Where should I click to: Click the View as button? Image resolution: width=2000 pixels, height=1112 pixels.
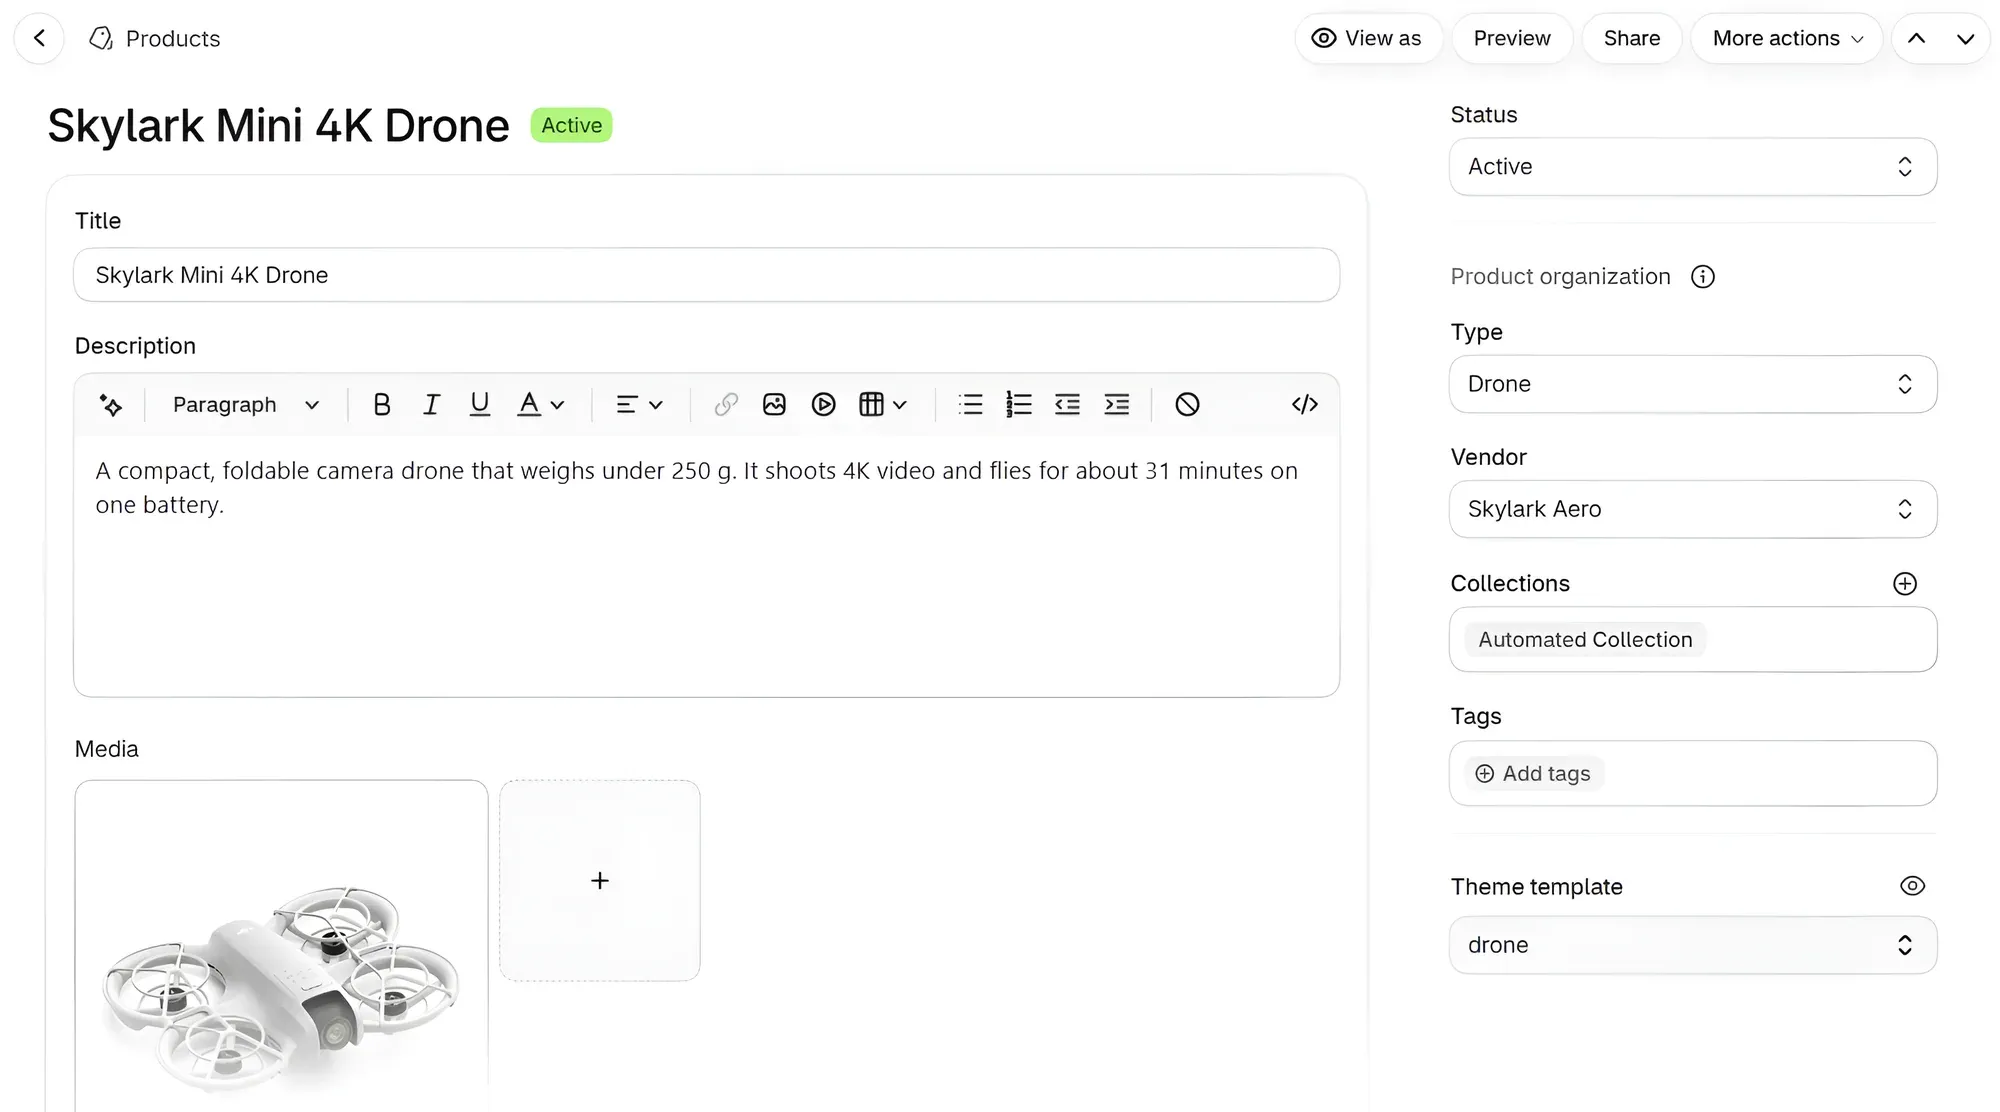pos(1368,39)
